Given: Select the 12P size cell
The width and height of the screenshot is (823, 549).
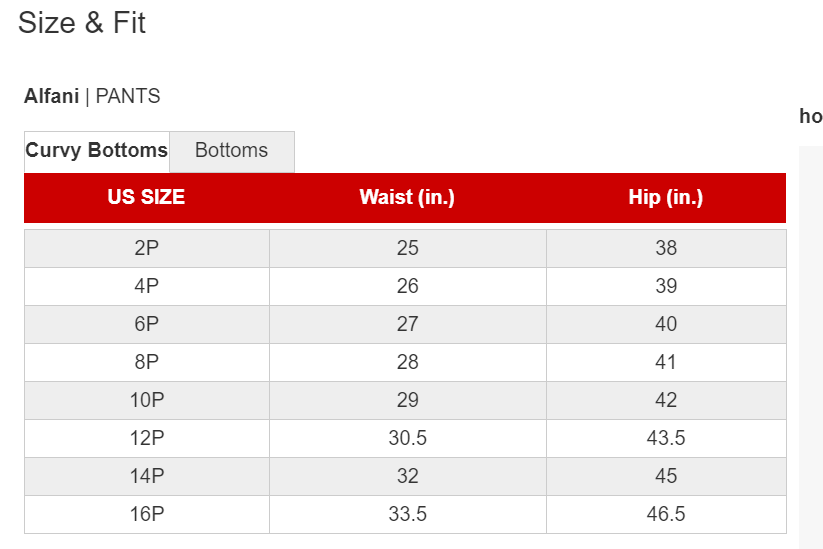Looking at the screenshot, I should point(146,438).
